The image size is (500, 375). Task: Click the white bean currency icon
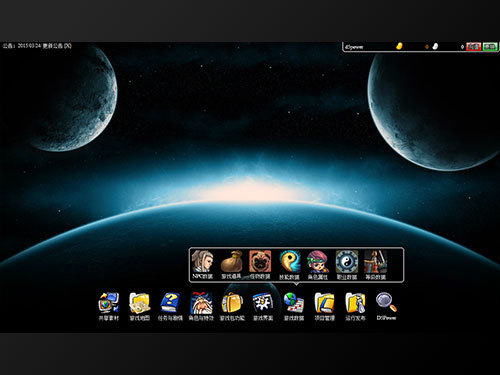435,46
